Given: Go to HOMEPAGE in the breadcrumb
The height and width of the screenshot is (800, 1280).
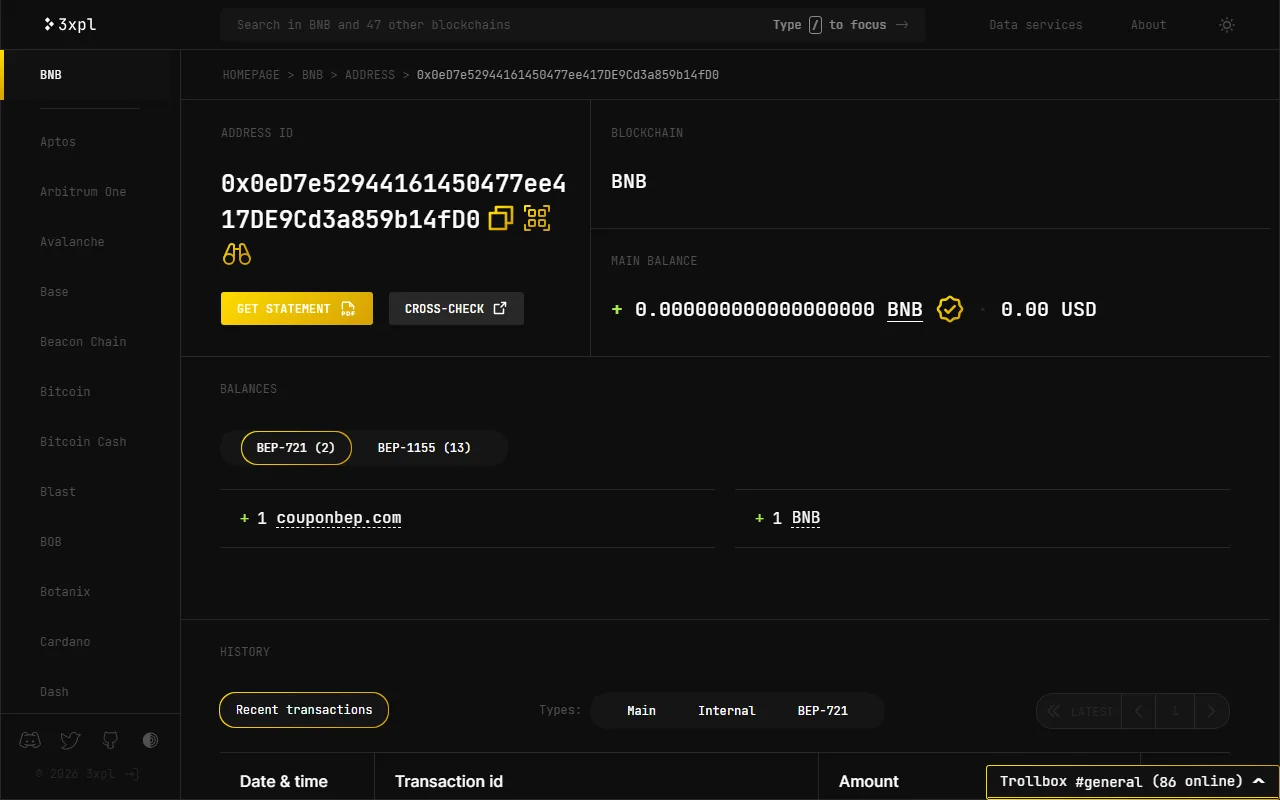Looking at the screenshot, I should point(251,75).
